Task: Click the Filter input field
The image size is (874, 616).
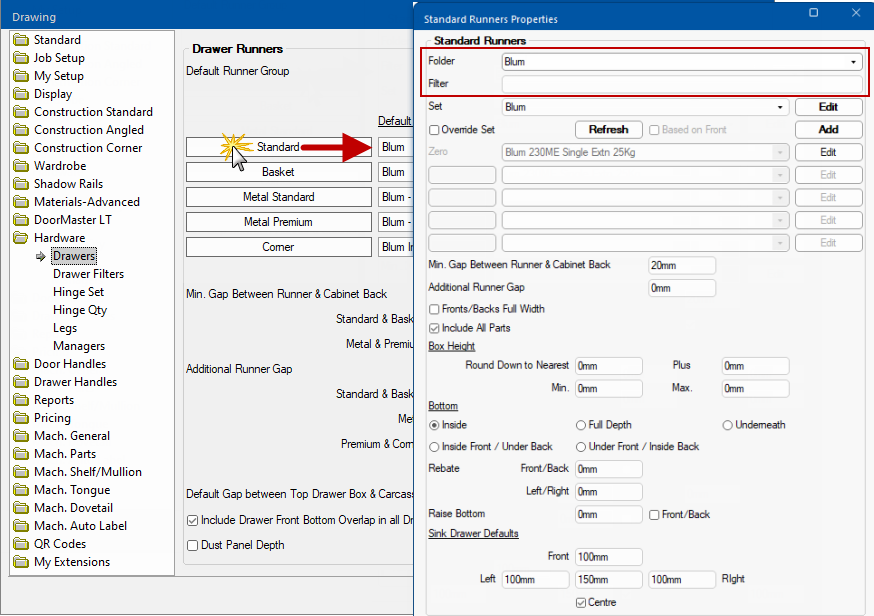Action: click(x=682, y=84)
